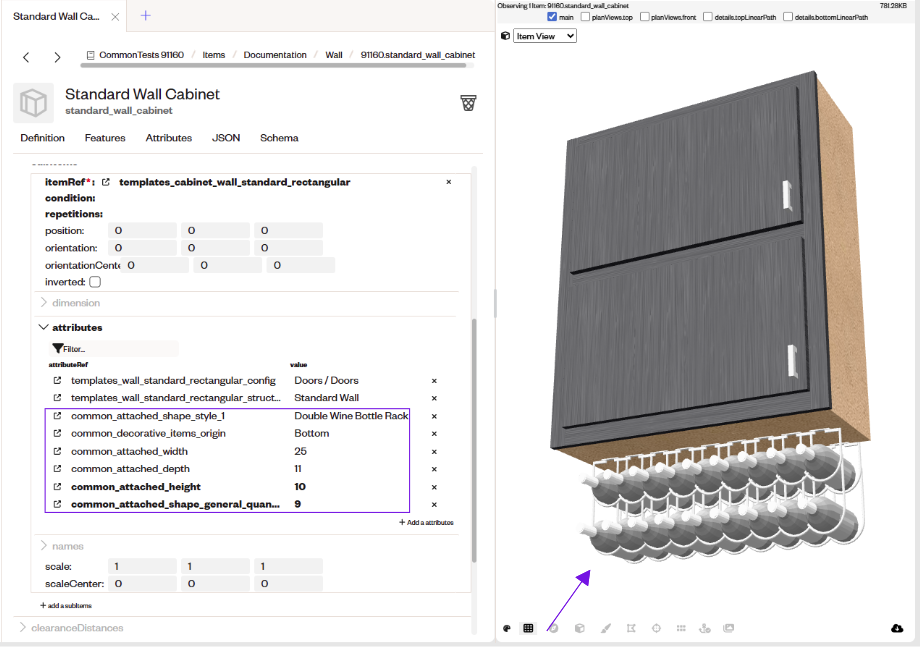Click the Items breadcrumb
This screenshot has height=648, width=920.
[x=214, y=55]
